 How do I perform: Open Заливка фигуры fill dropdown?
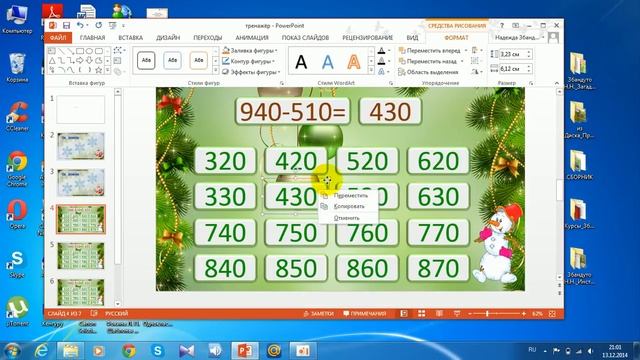click(x=250, y=51)
